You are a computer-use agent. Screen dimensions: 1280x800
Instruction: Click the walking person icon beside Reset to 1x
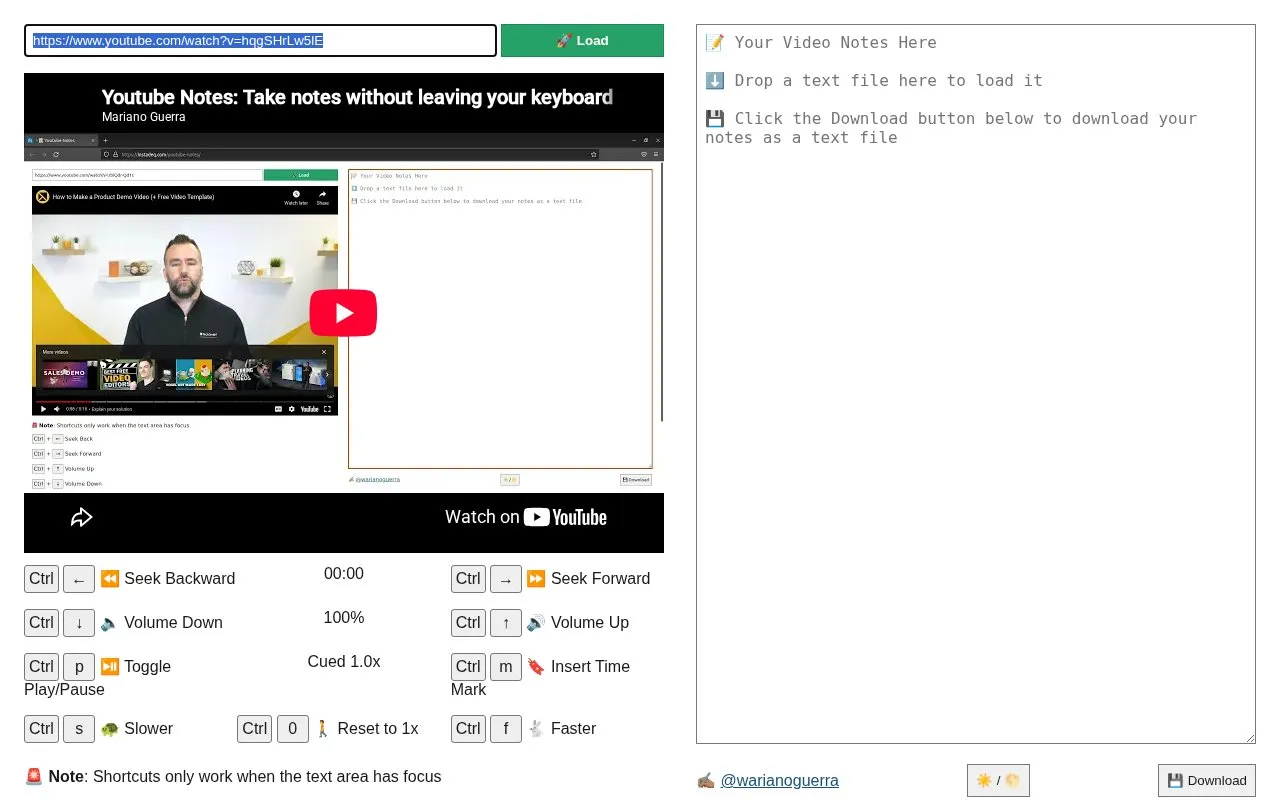pyautogui.click(x=322, y=729)
